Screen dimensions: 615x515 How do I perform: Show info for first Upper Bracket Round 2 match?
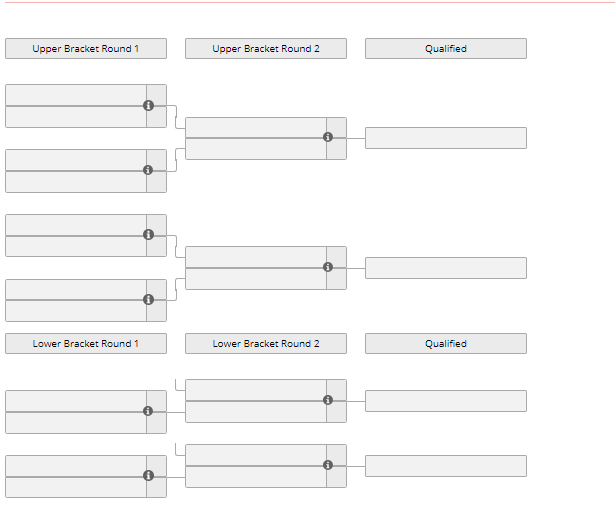click(328, 137)
